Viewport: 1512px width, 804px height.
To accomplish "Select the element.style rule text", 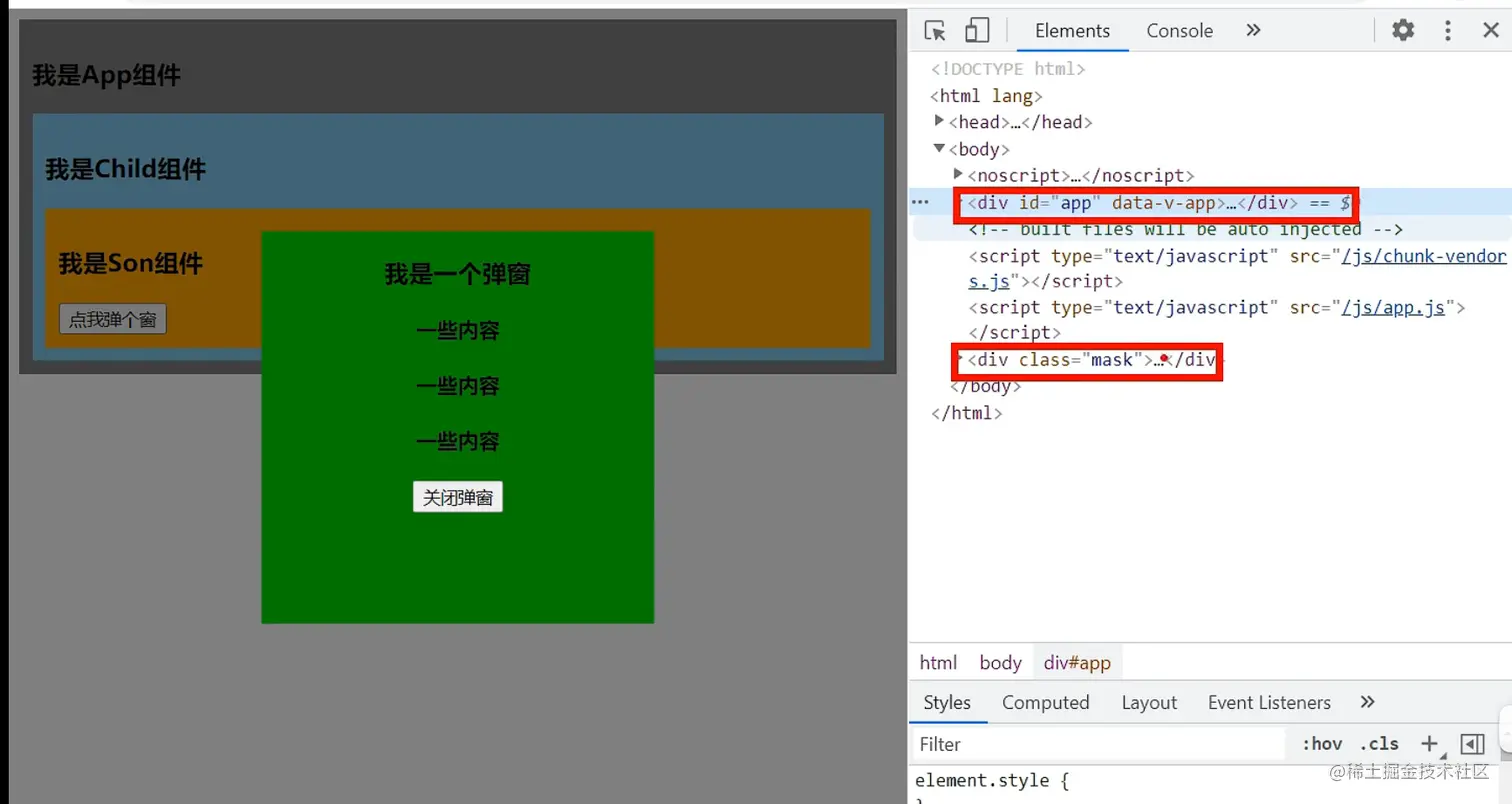I will [x=992, y=780].
